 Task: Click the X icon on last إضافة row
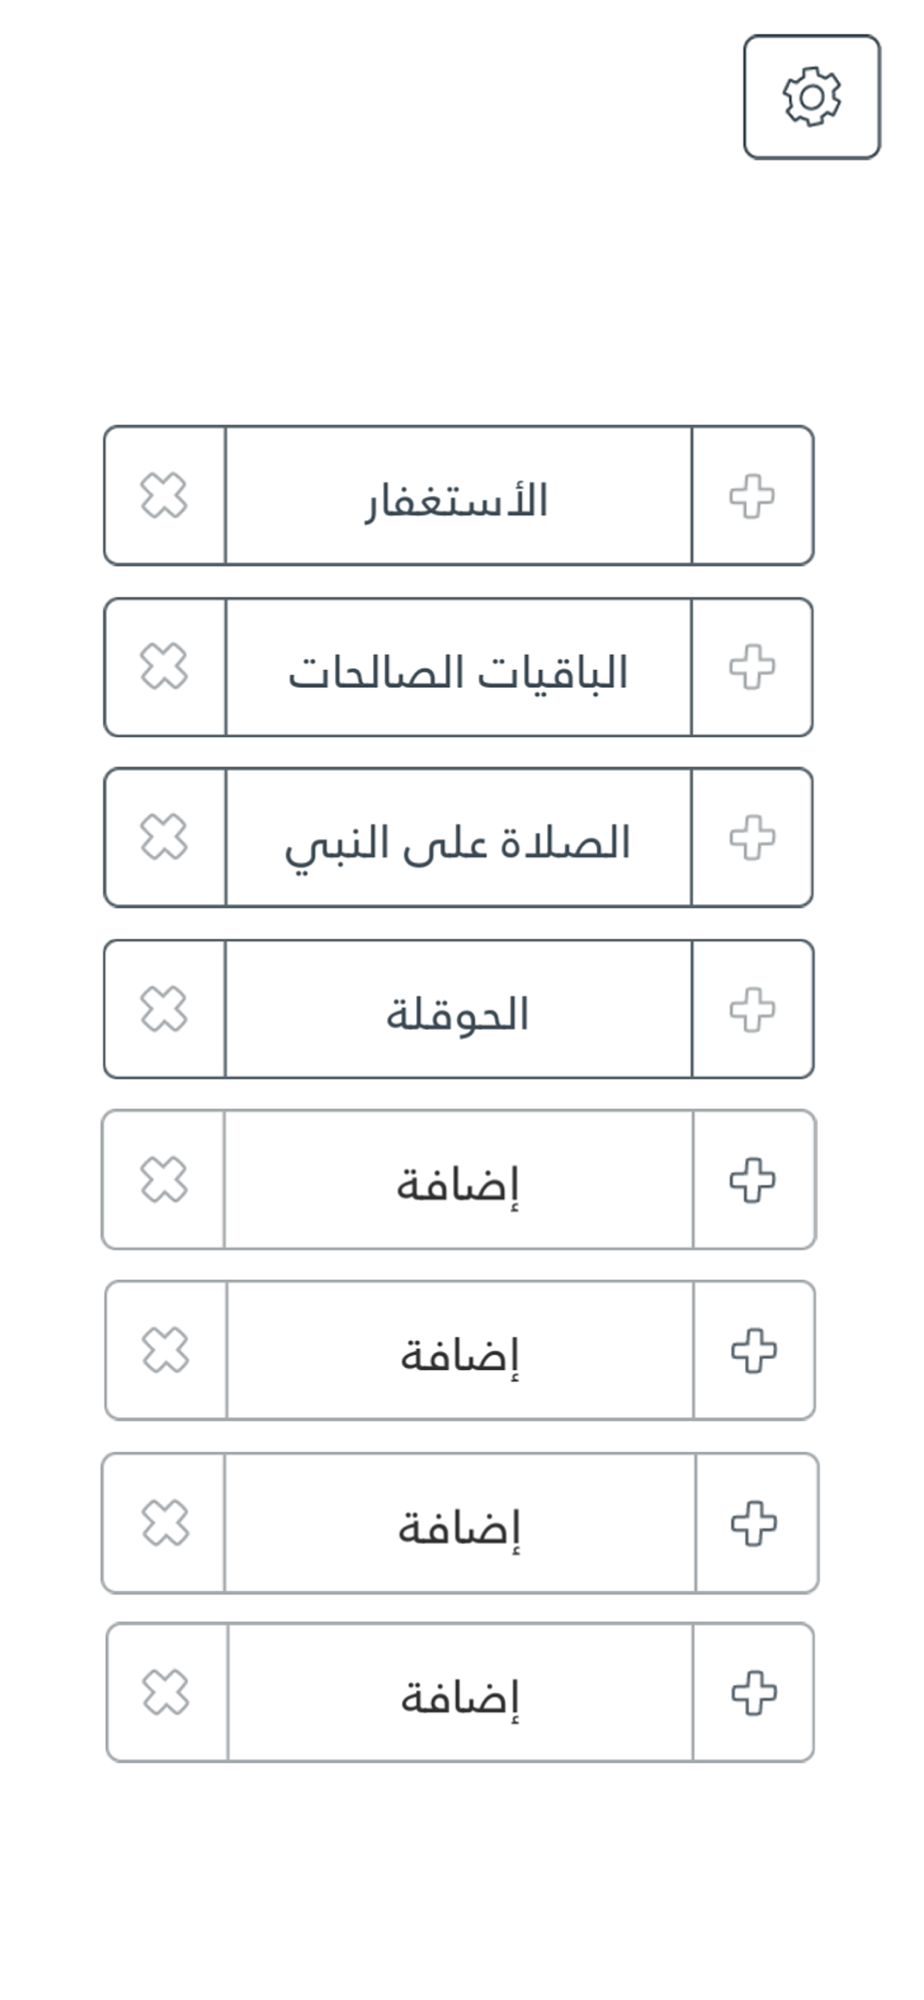(166, 1693)
